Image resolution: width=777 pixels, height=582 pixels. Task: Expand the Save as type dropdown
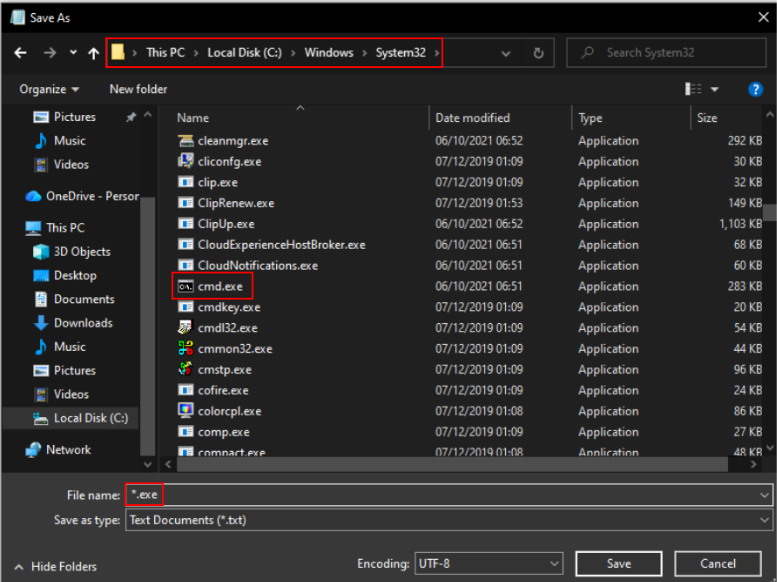coord(764,520)
